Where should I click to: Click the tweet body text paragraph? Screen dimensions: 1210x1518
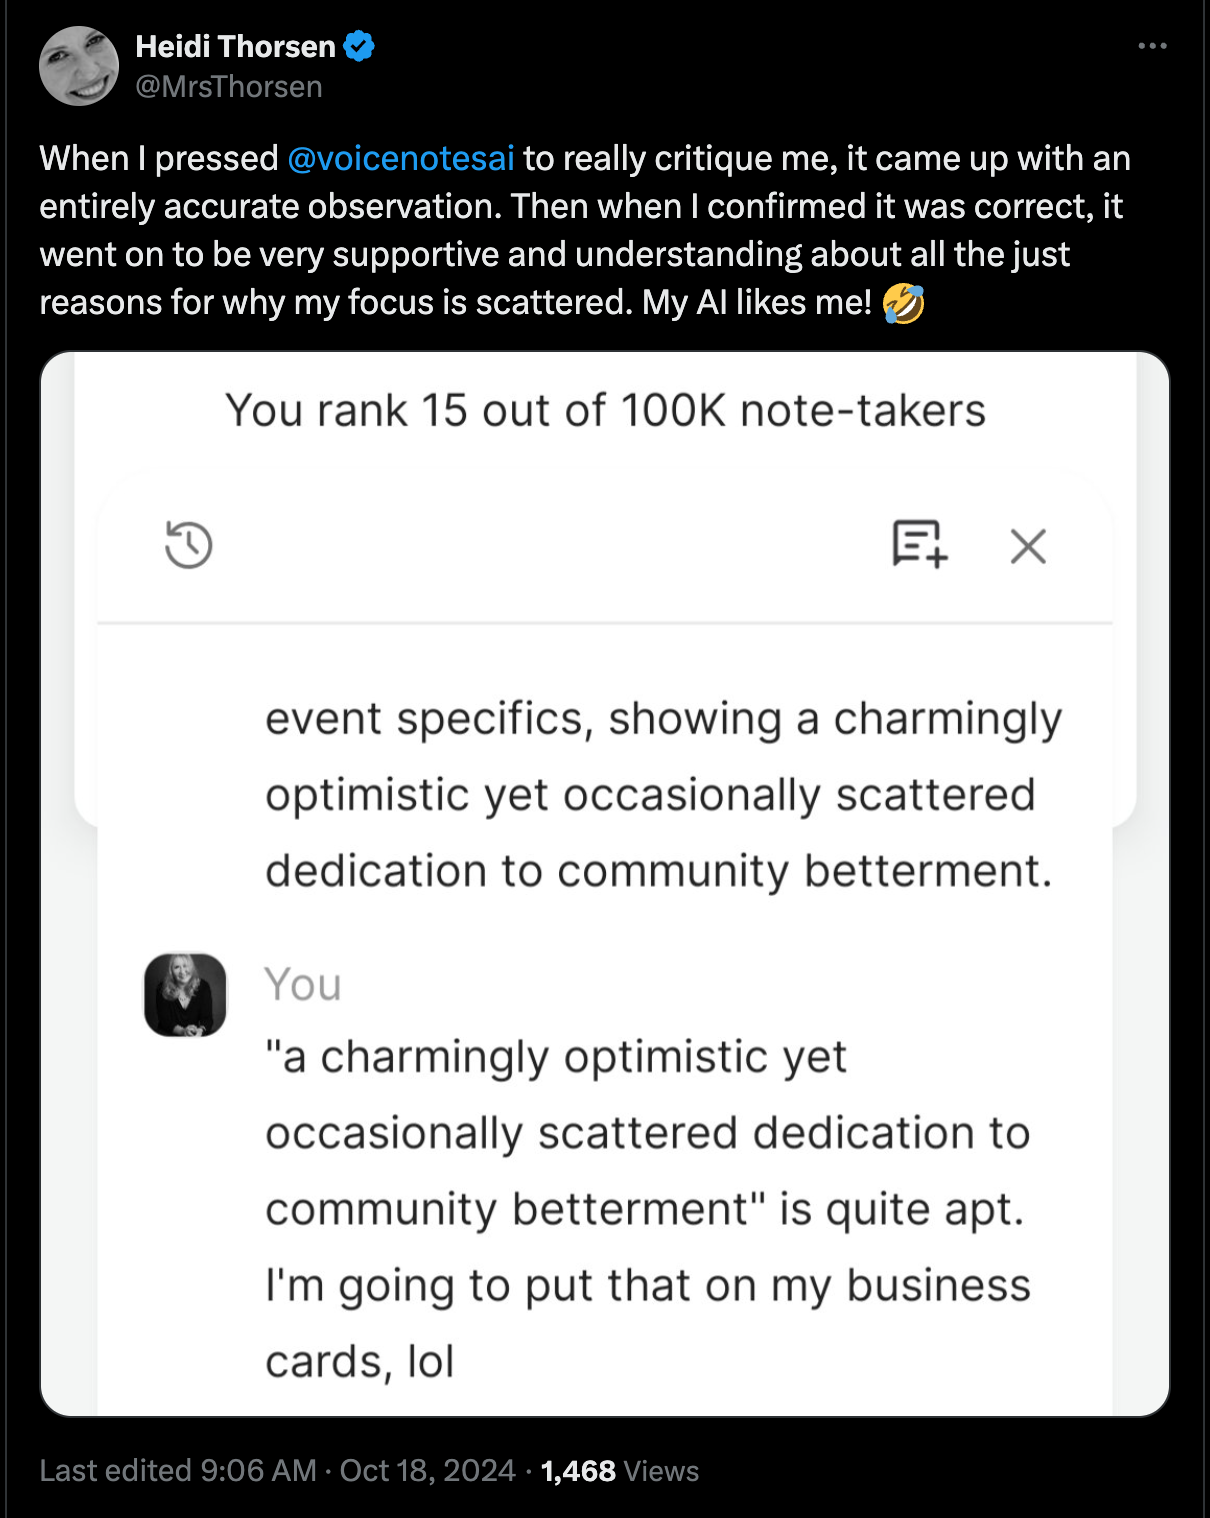585,230
